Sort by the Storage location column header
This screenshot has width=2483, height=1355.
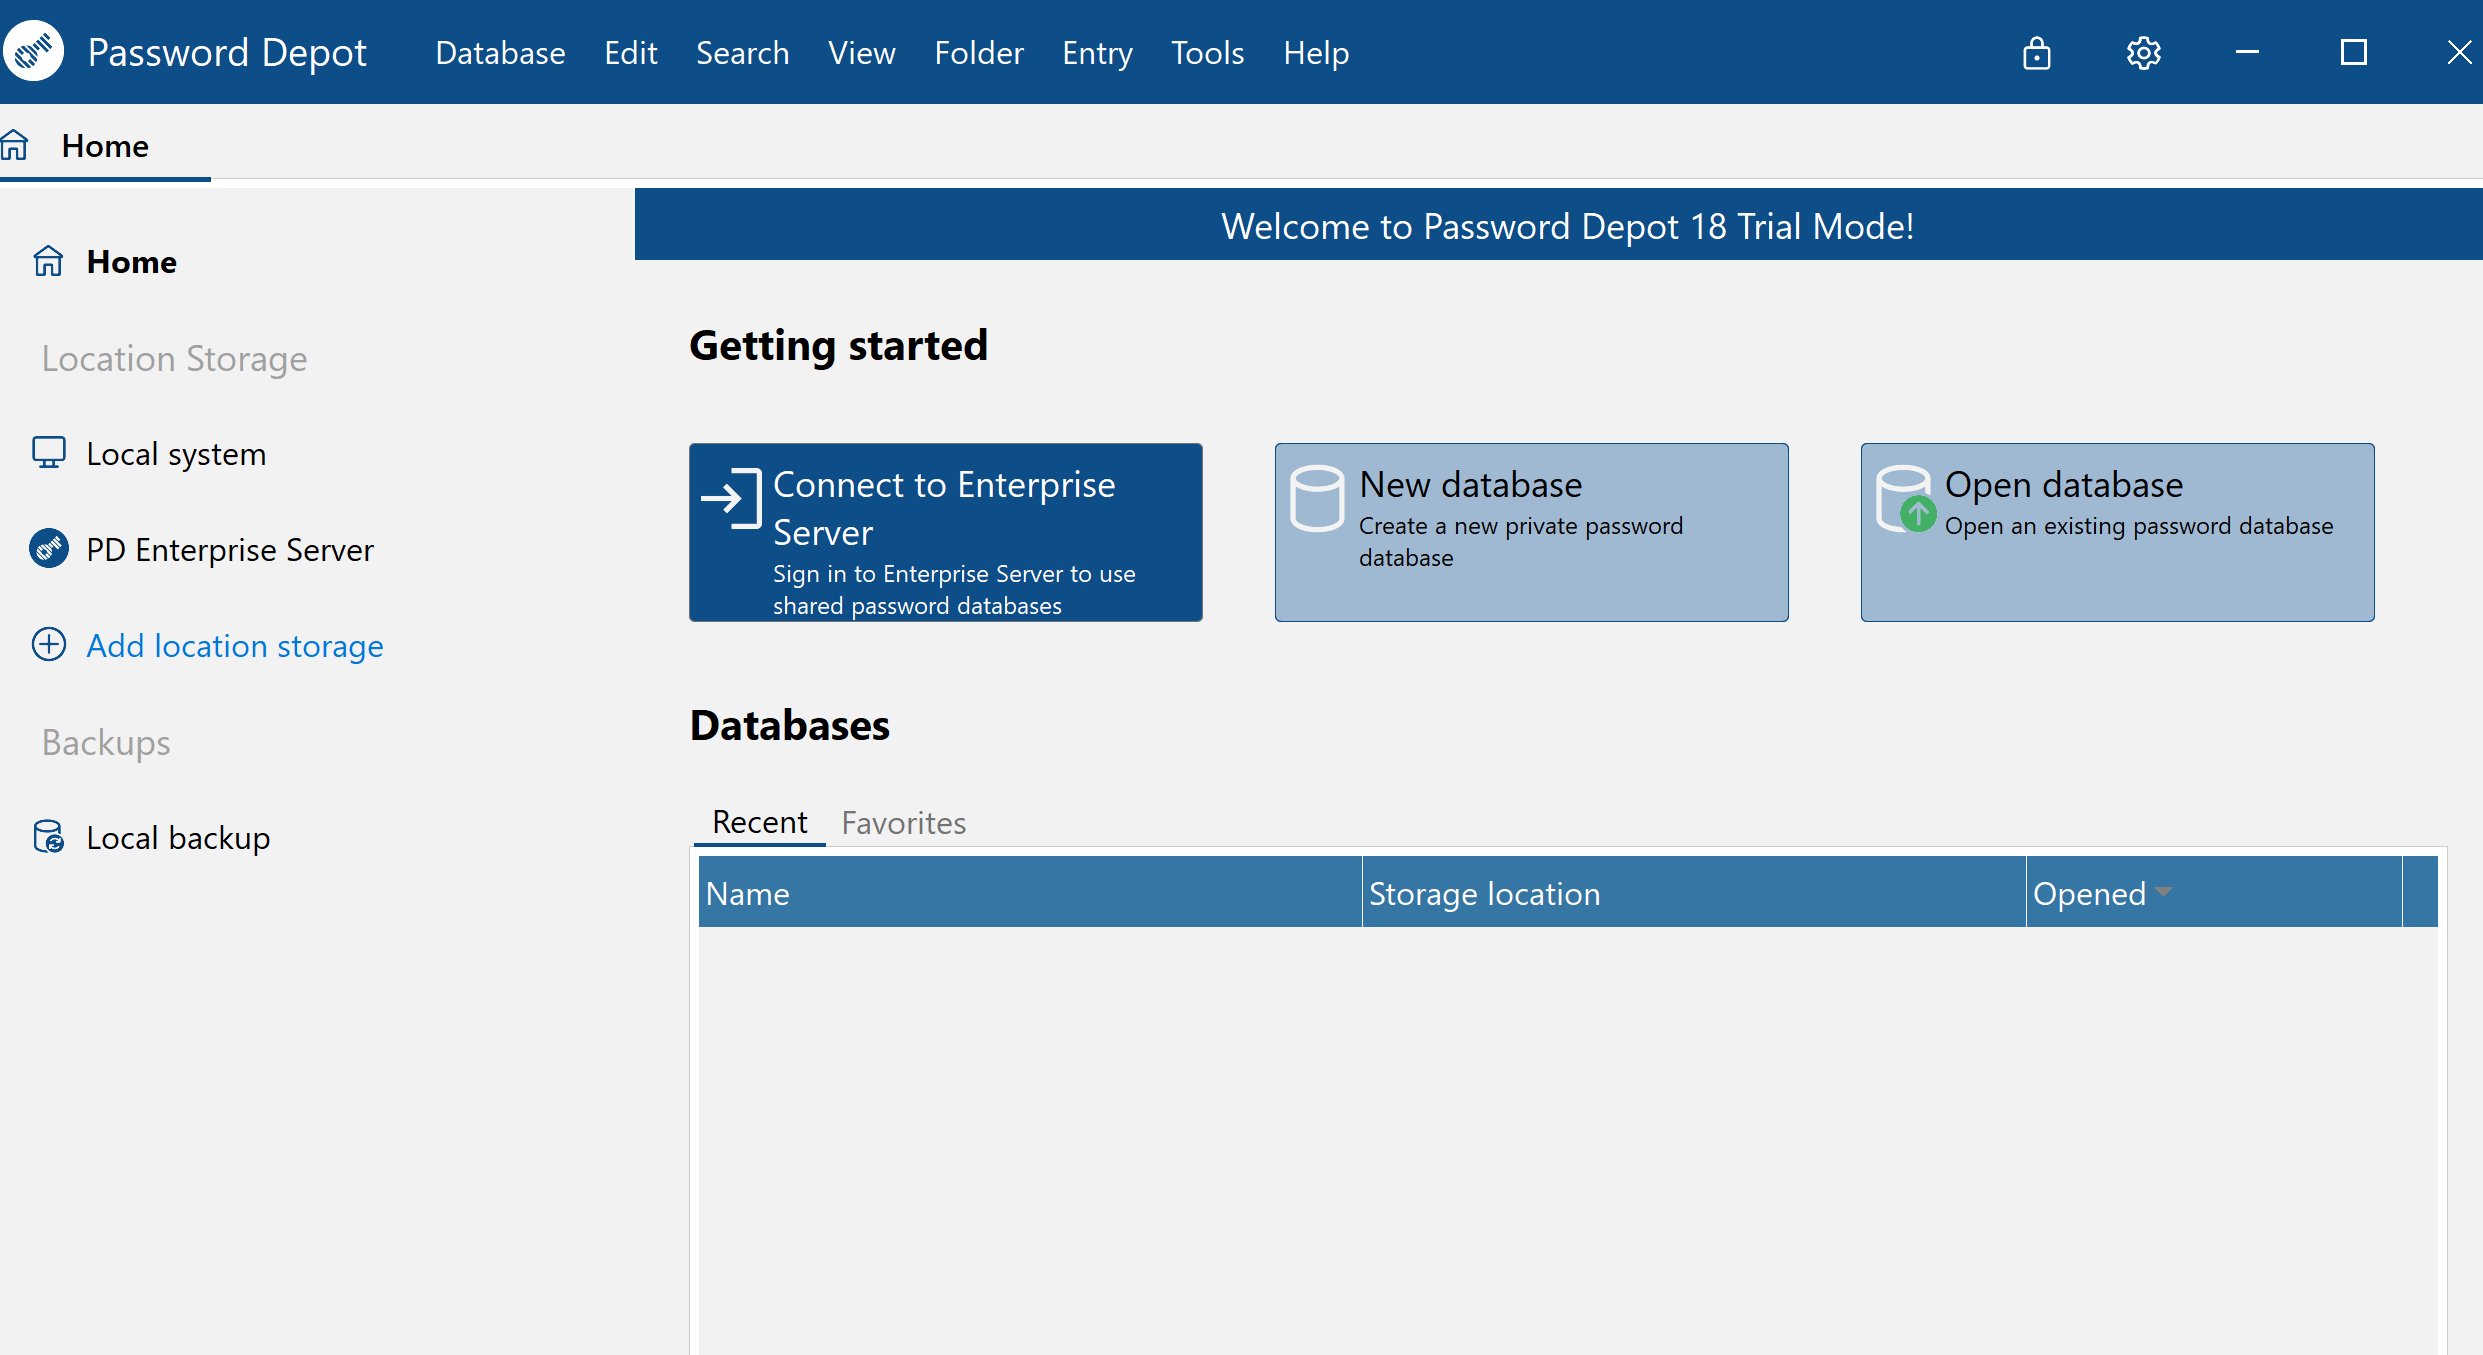click(x=1694, y=892)
